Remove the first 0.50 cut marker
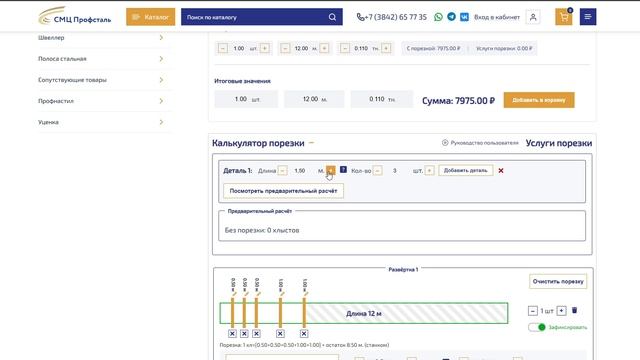 pyautogui.click(x=232, y=333)
